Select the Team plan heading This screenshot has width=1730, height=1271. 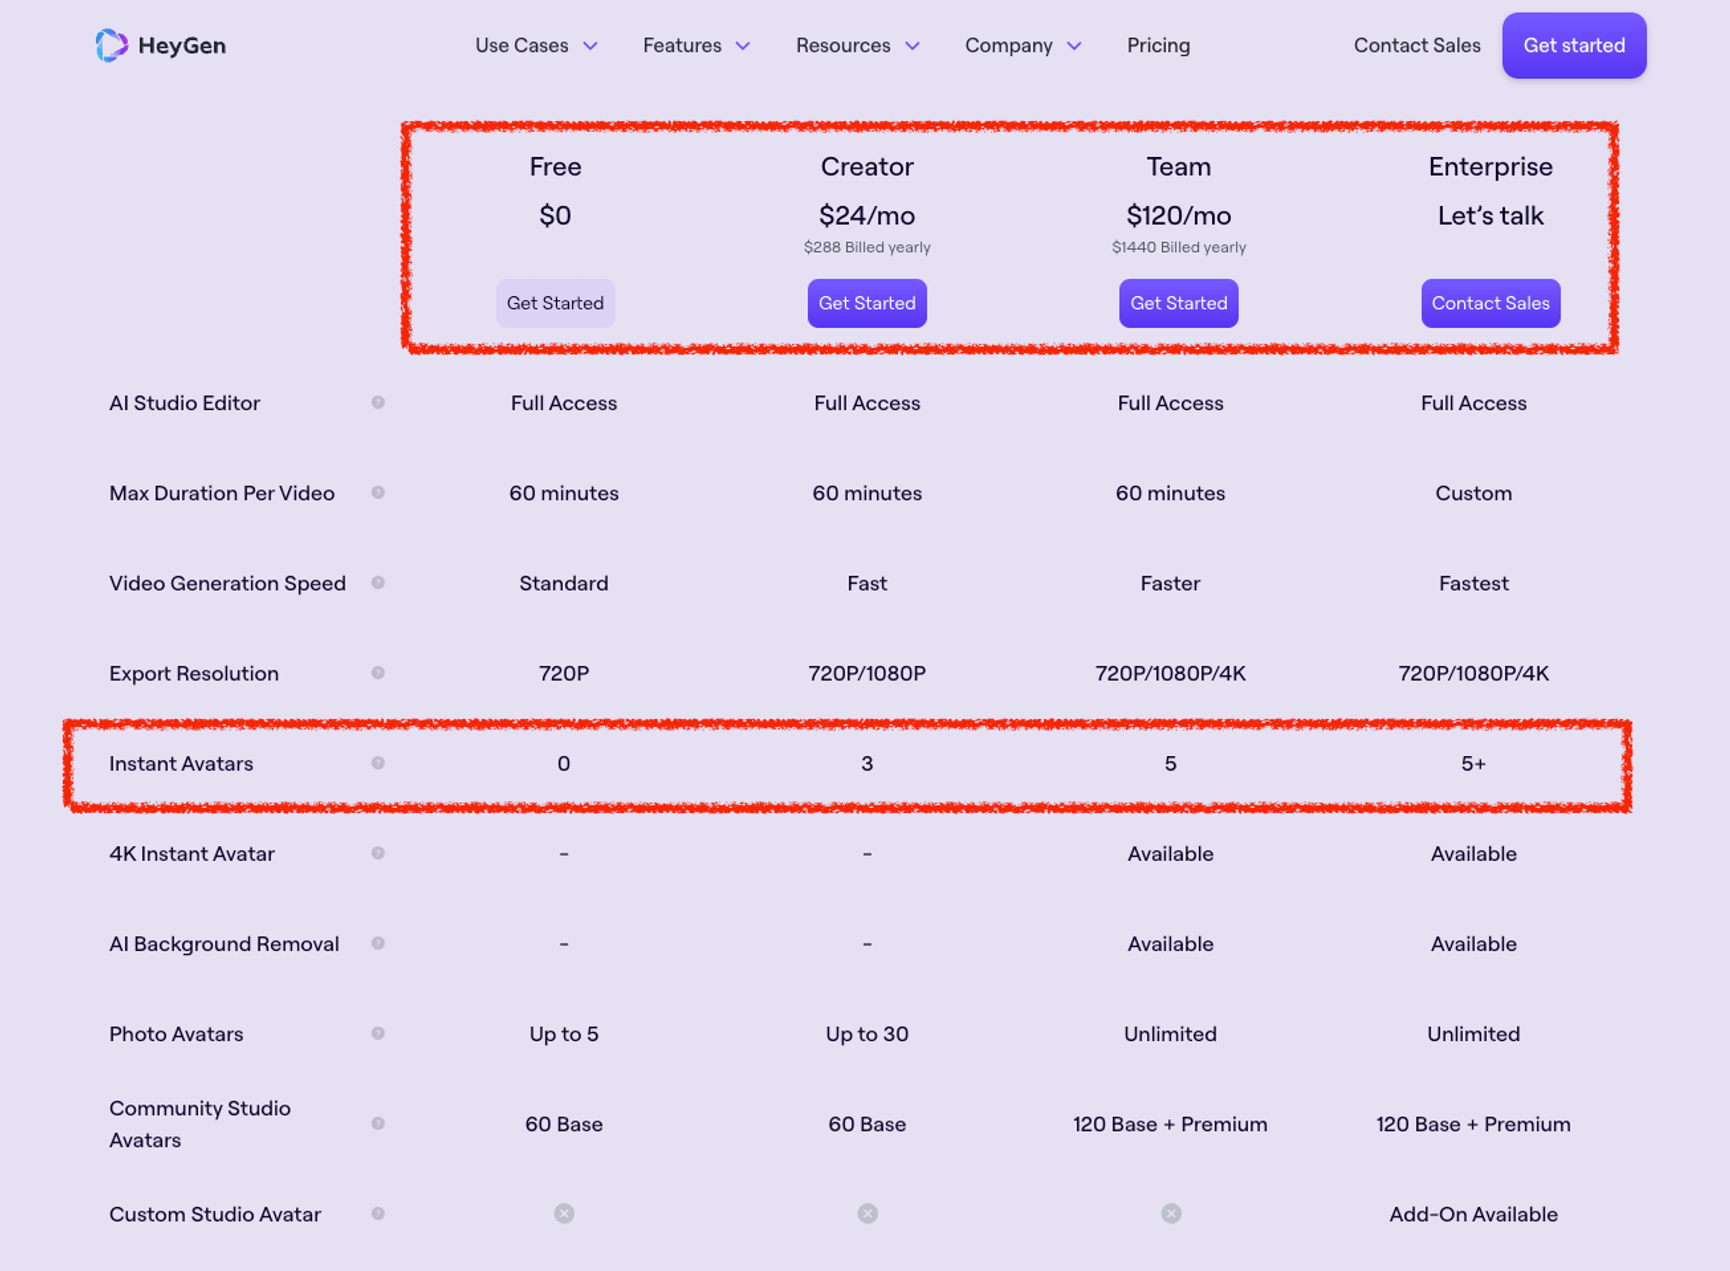tap(1178, 166)
